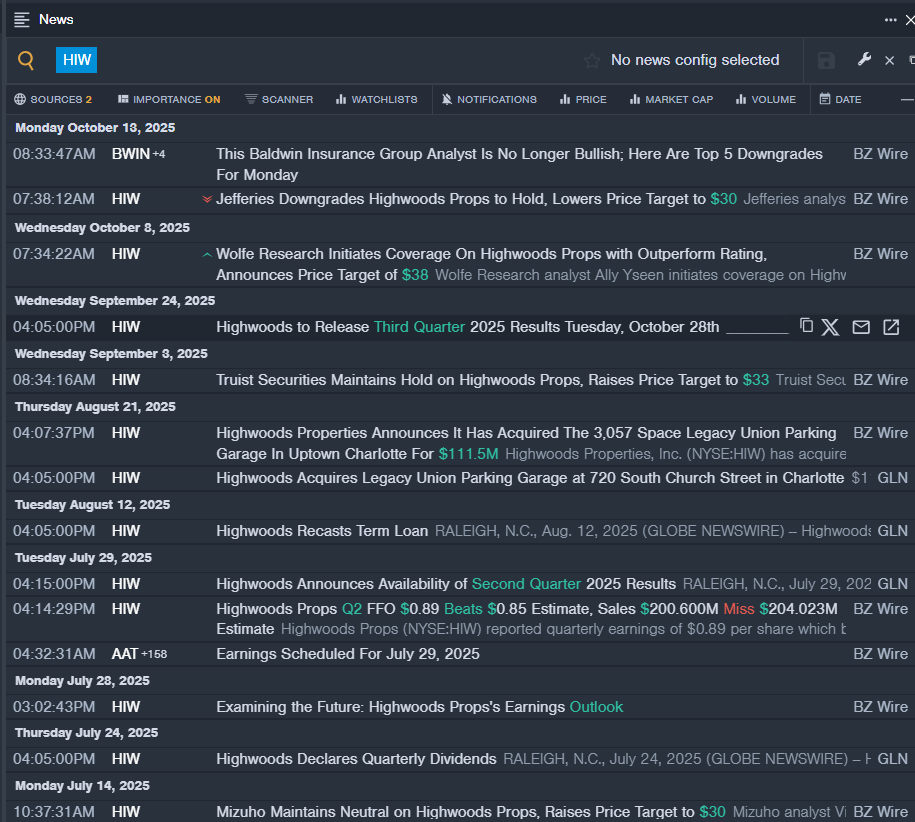Expand the Date filter
This screenshot has width=915, height=822.
(x=840, y=99)
